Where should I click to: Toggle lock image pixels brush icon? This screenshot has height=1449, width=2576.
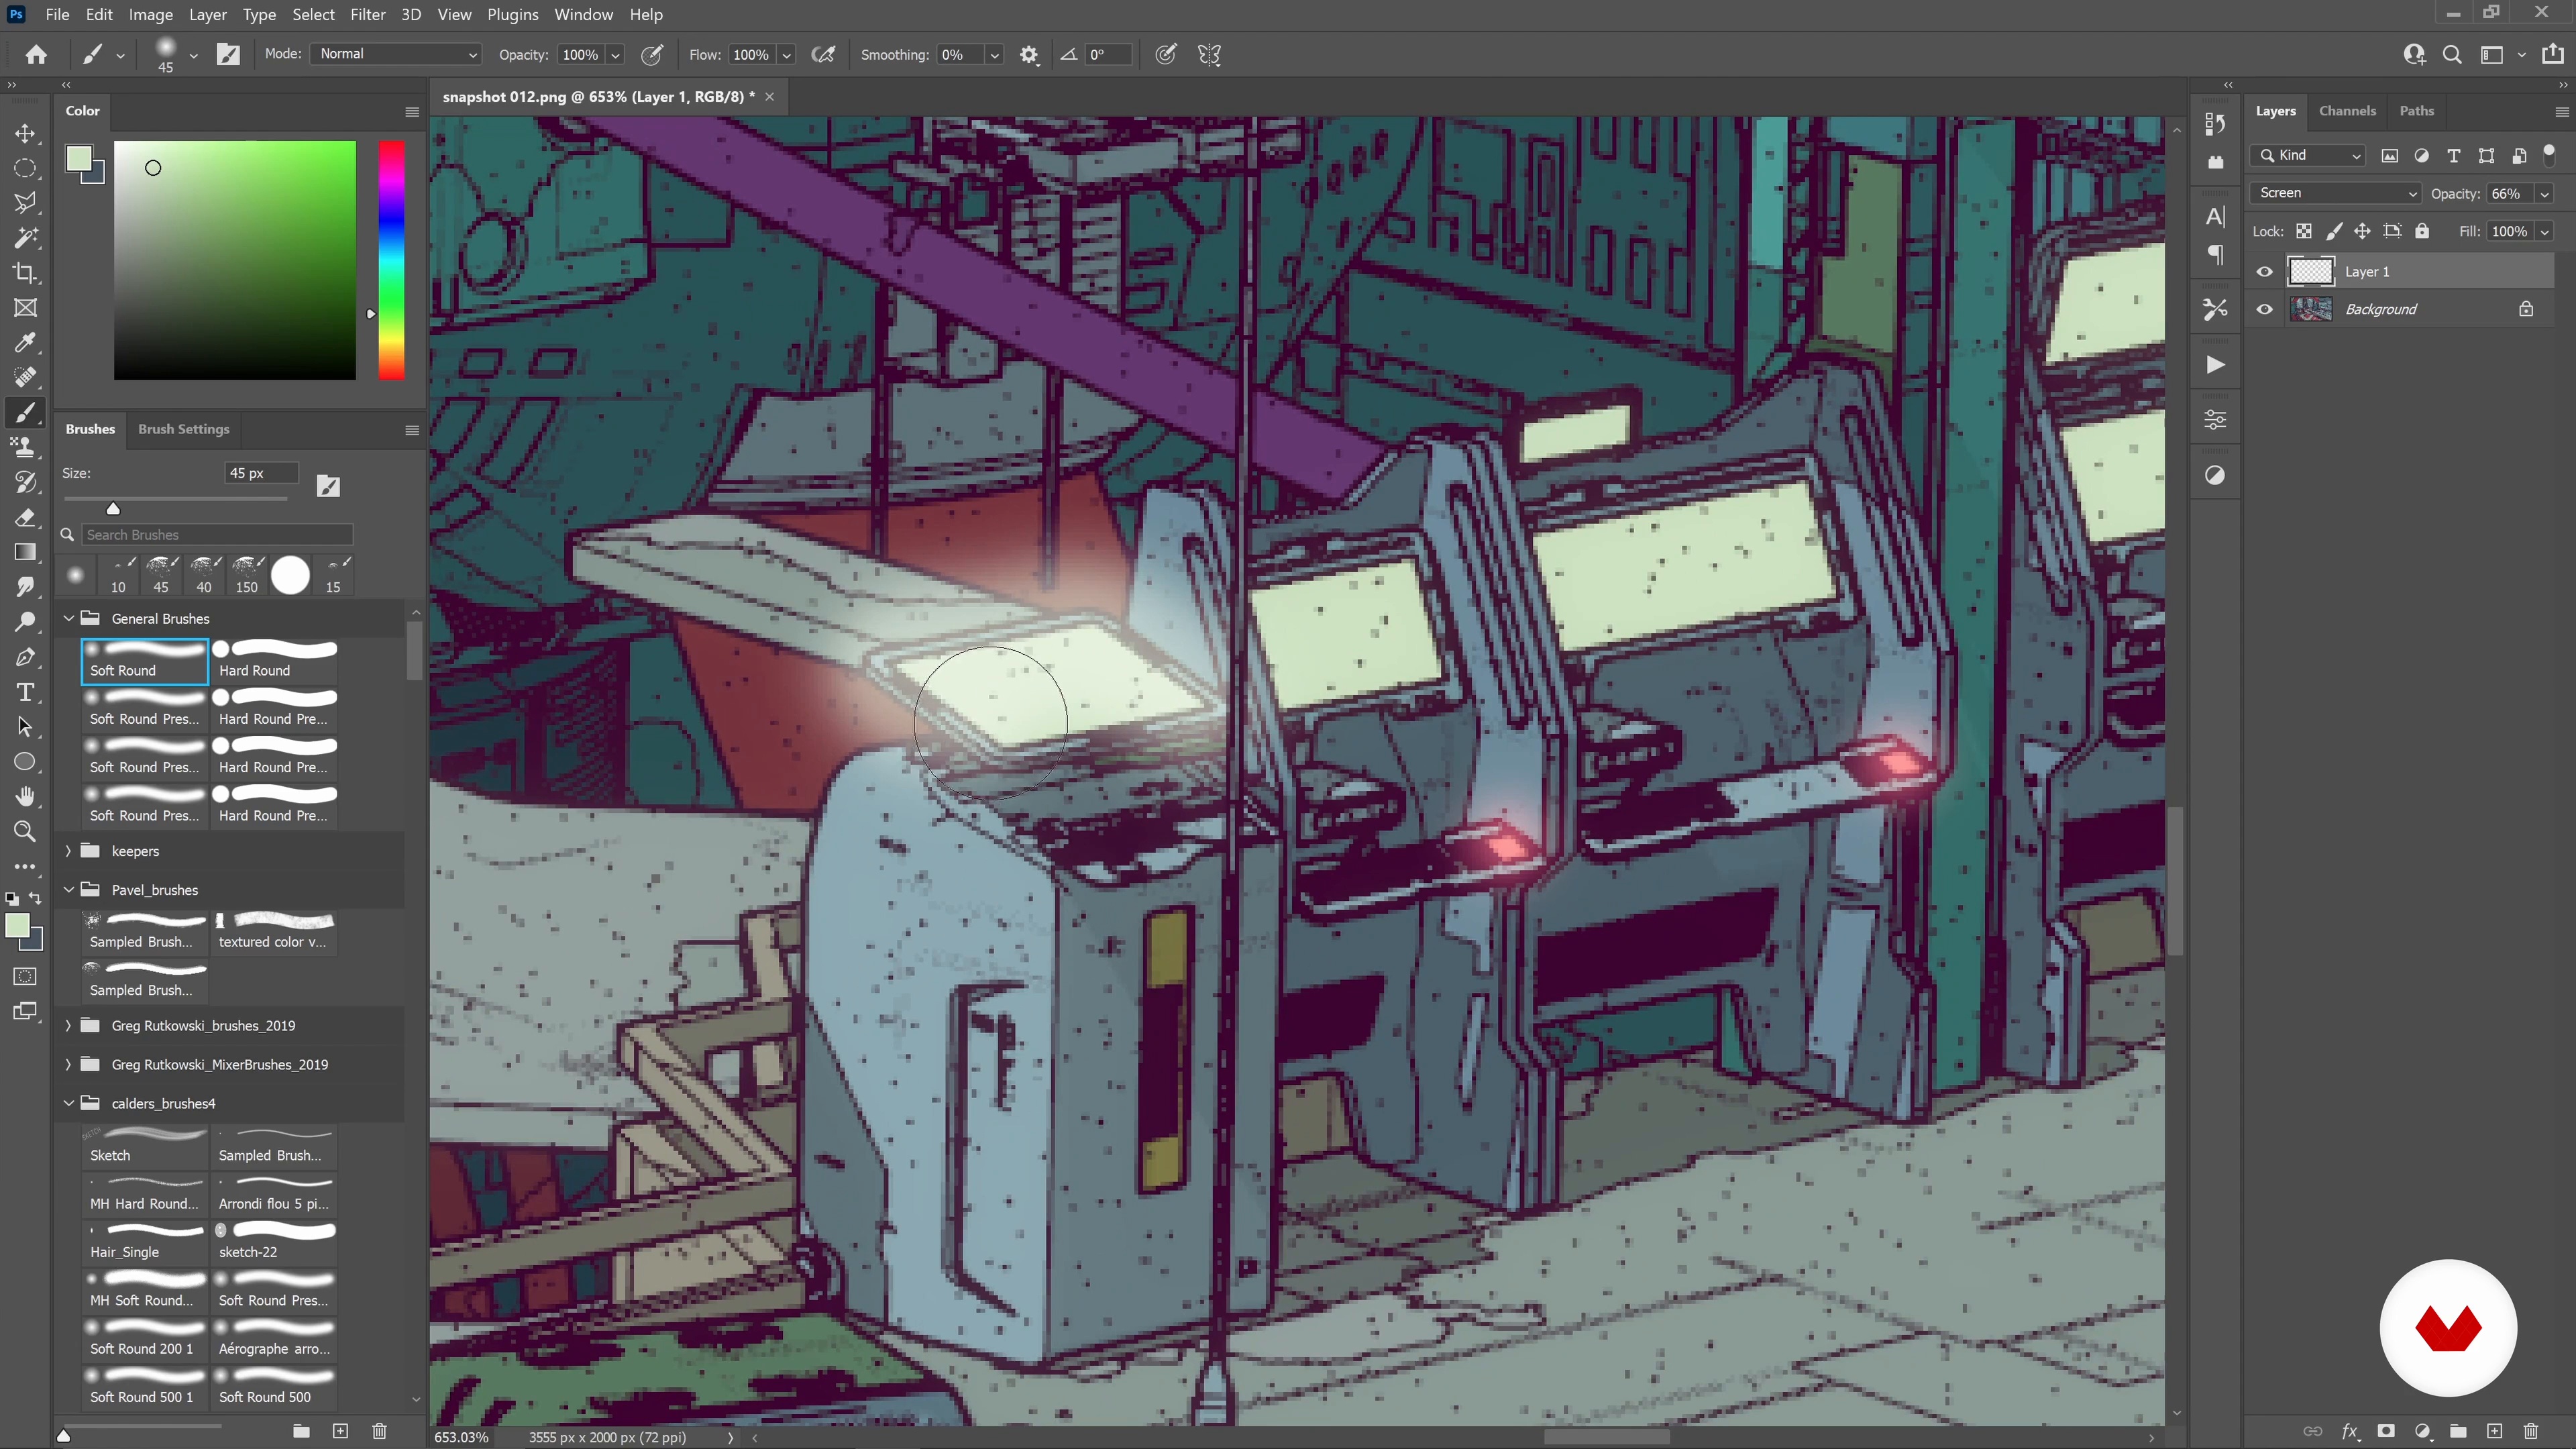point(2334,231)
